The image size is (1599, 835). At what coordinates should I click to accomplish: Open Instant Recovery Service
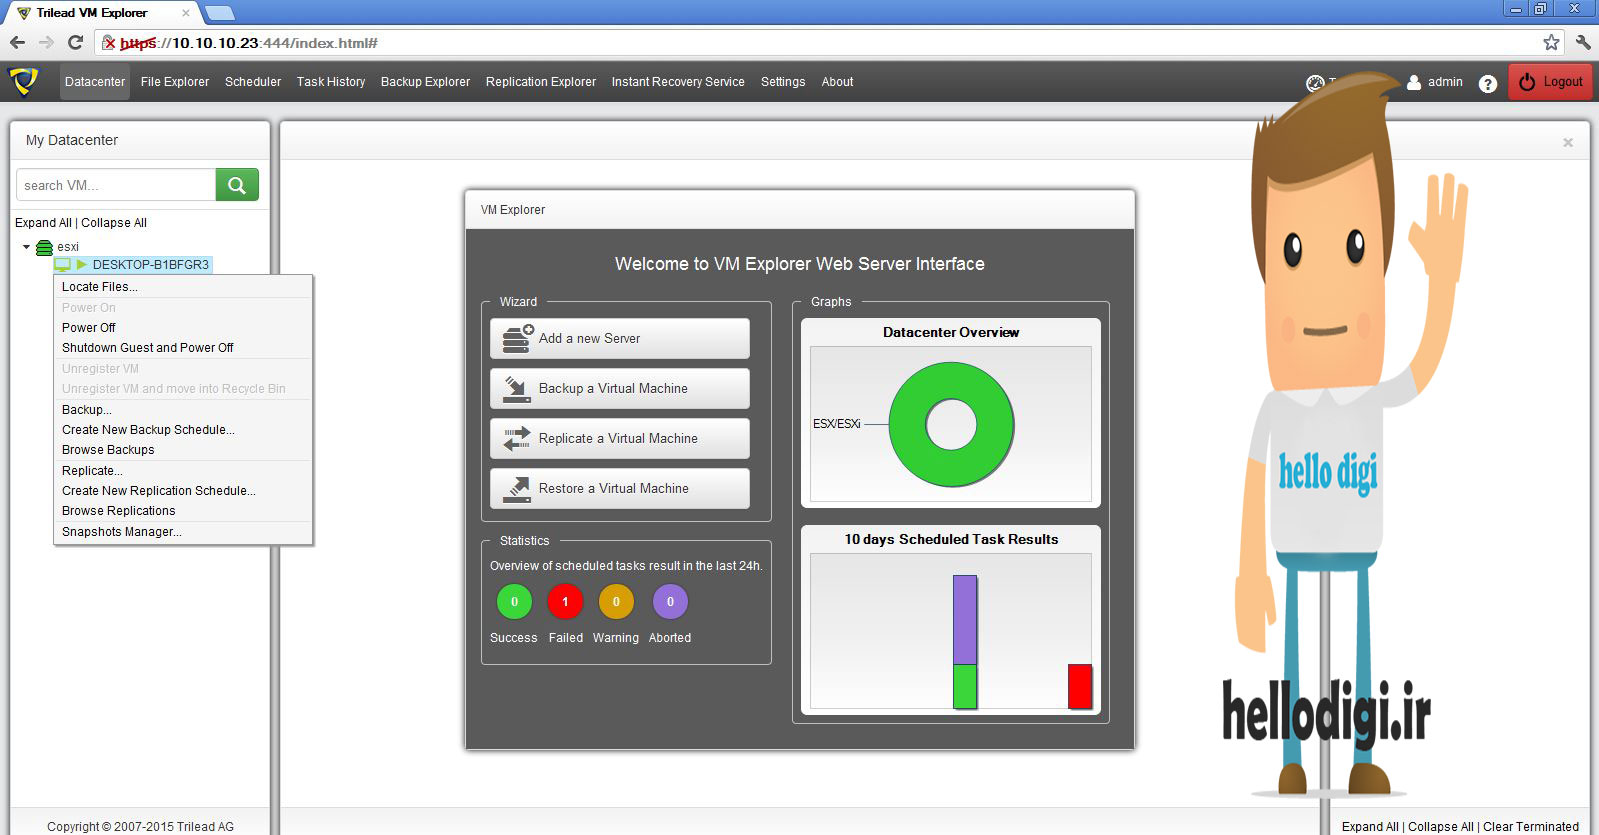click(x=678, y=82)
